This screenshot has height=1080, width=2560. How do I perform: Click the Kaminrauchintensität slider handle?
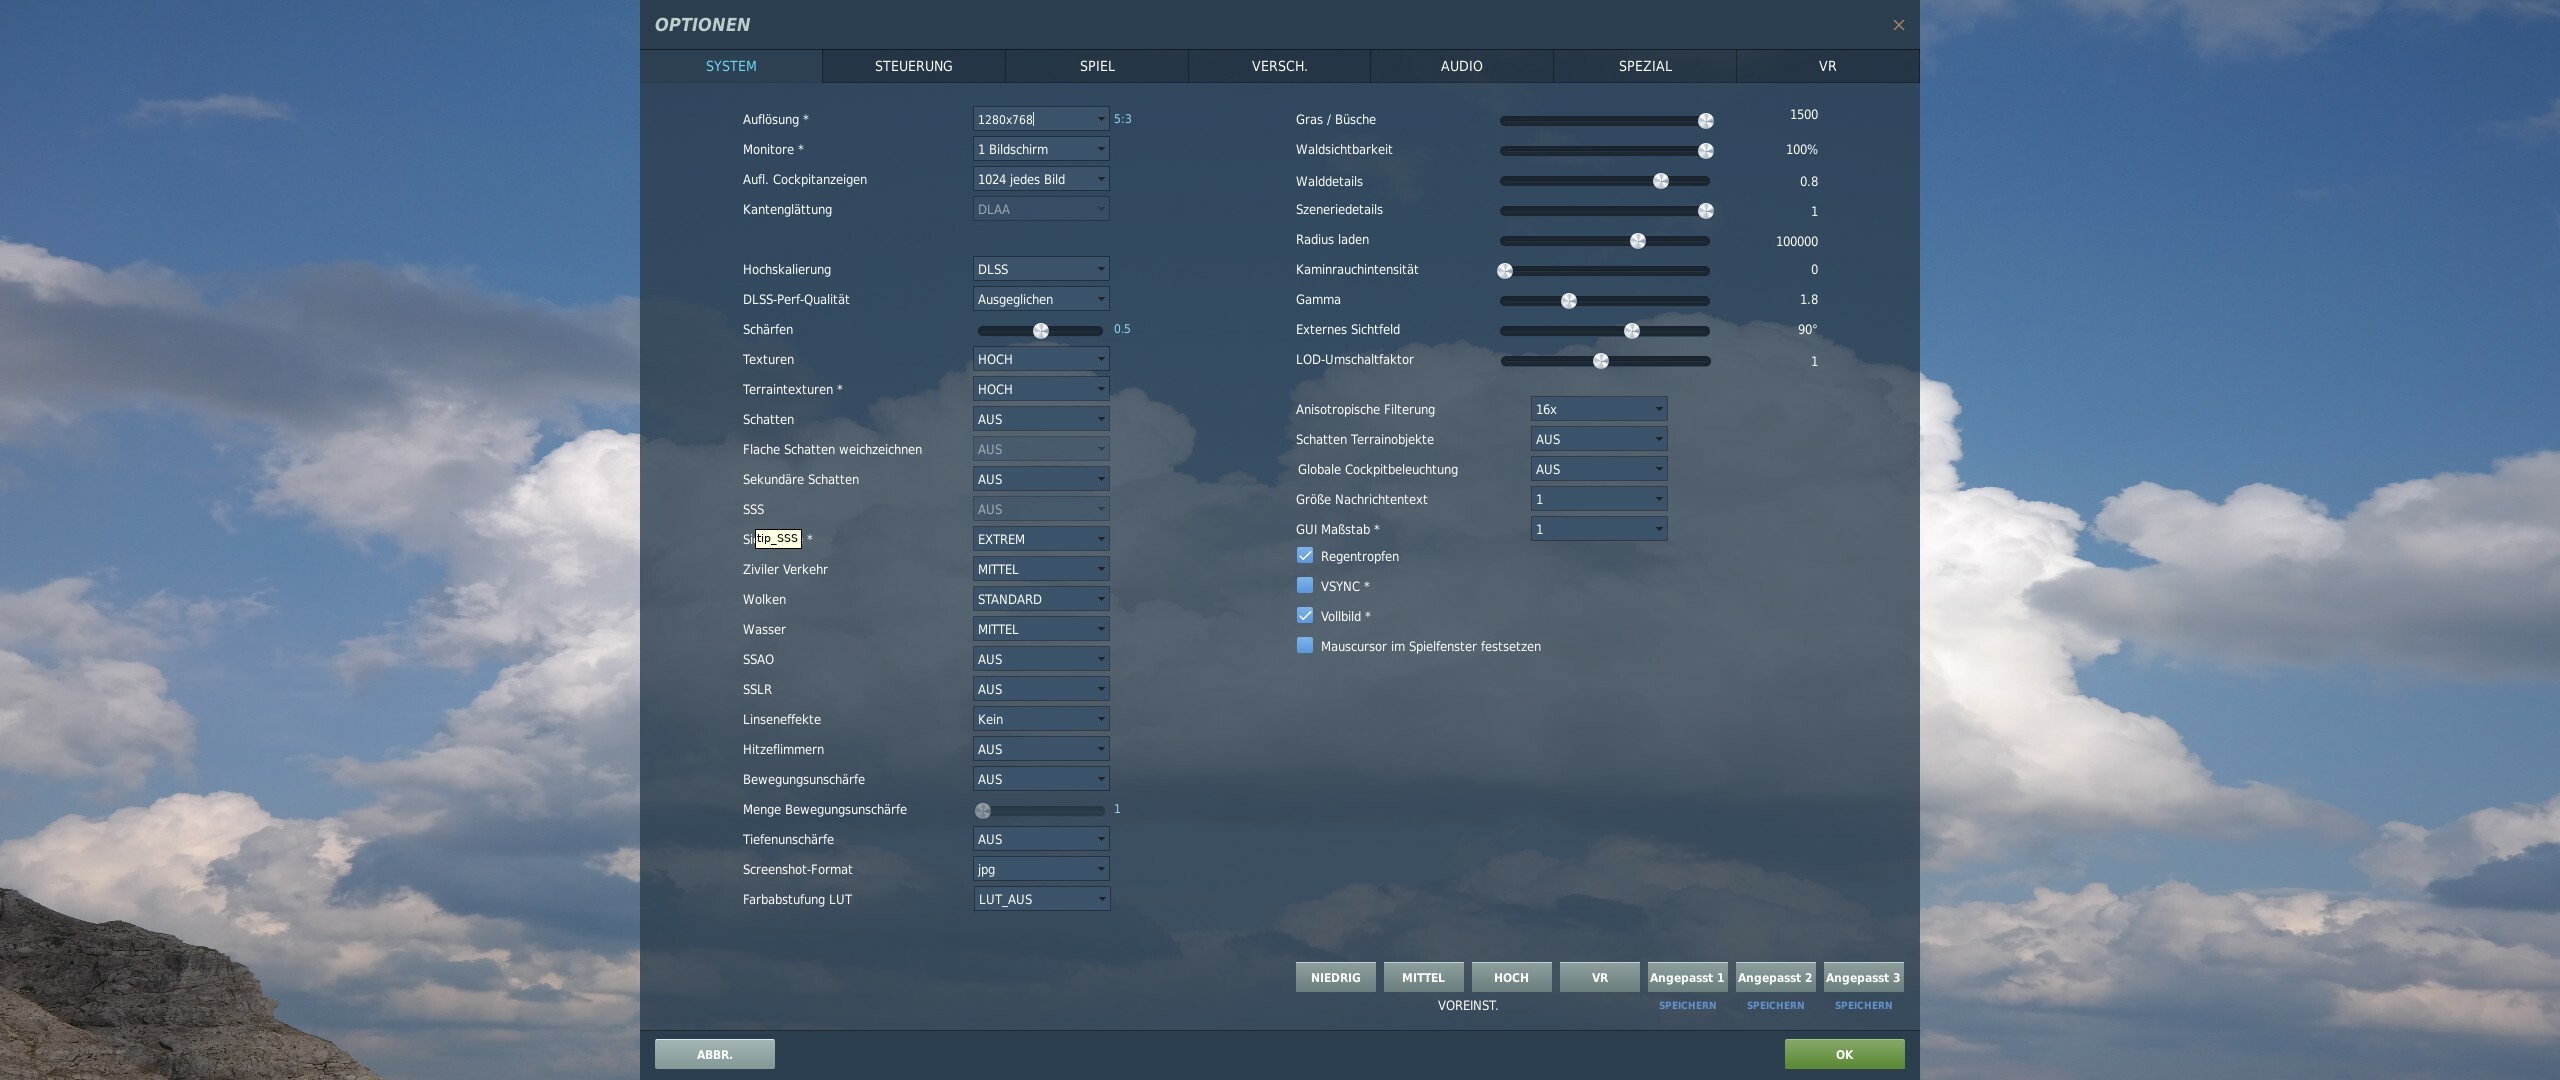pyautogui.click(x=1505, y=271)
